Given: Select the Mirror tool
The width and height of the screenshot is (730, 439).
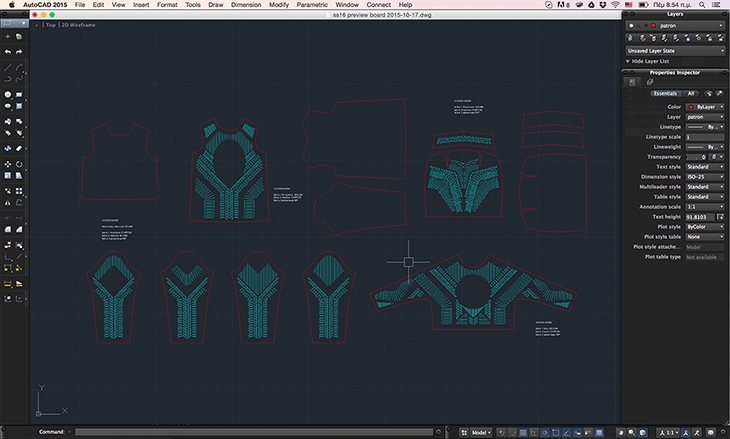Looking at the screenshot, I should 8,203.
